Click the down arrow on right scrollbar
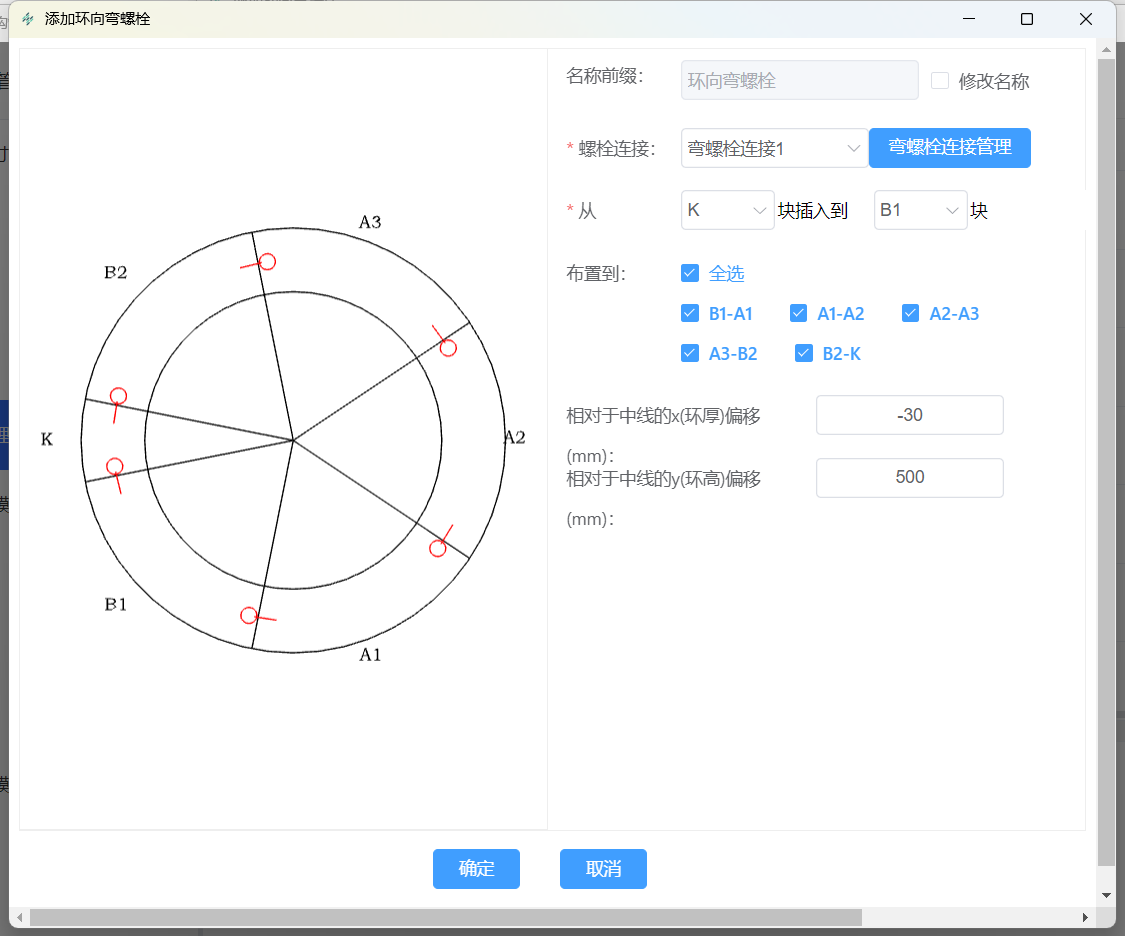The height and width of the screenshot is (936, 1125). [1106, 897]
